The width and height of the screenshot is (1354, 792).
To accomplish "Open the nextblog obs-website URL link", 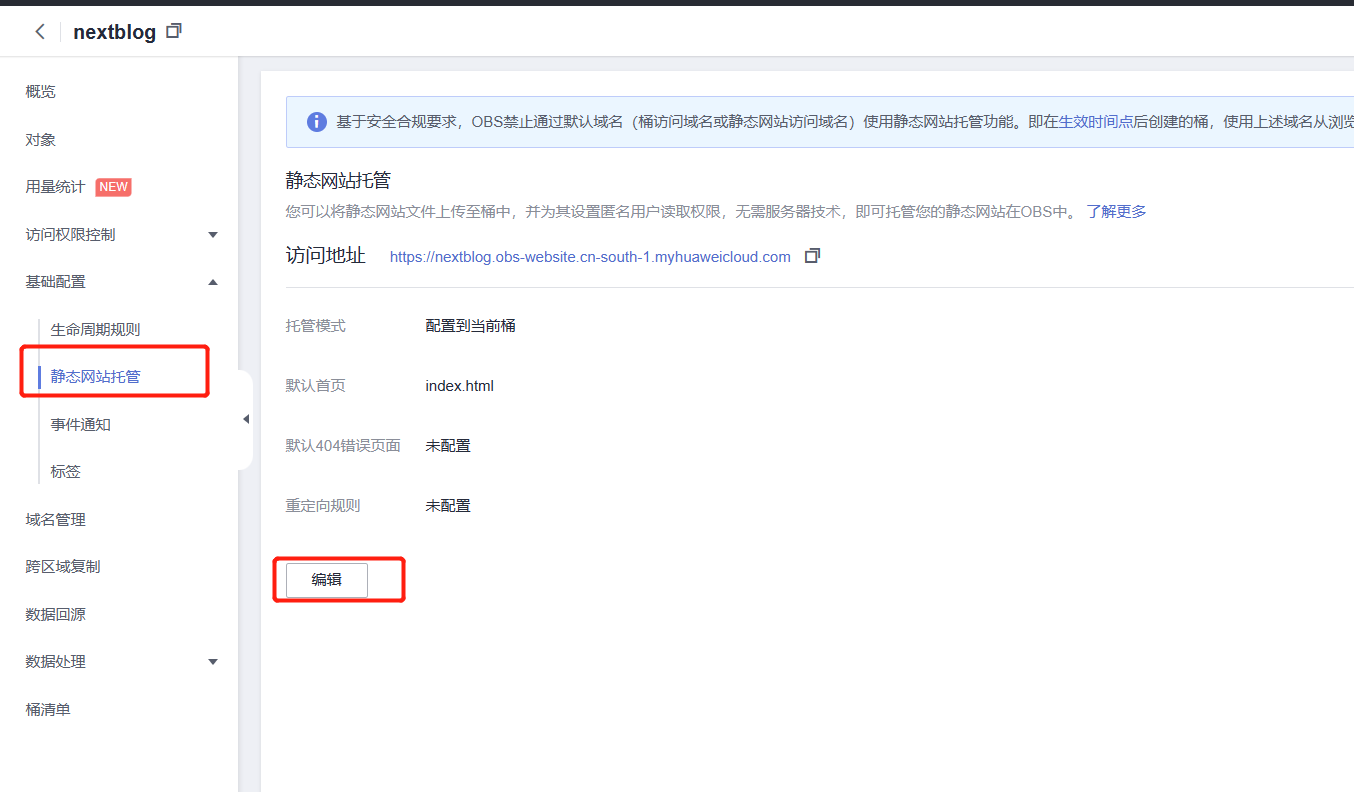I will 590,257.
